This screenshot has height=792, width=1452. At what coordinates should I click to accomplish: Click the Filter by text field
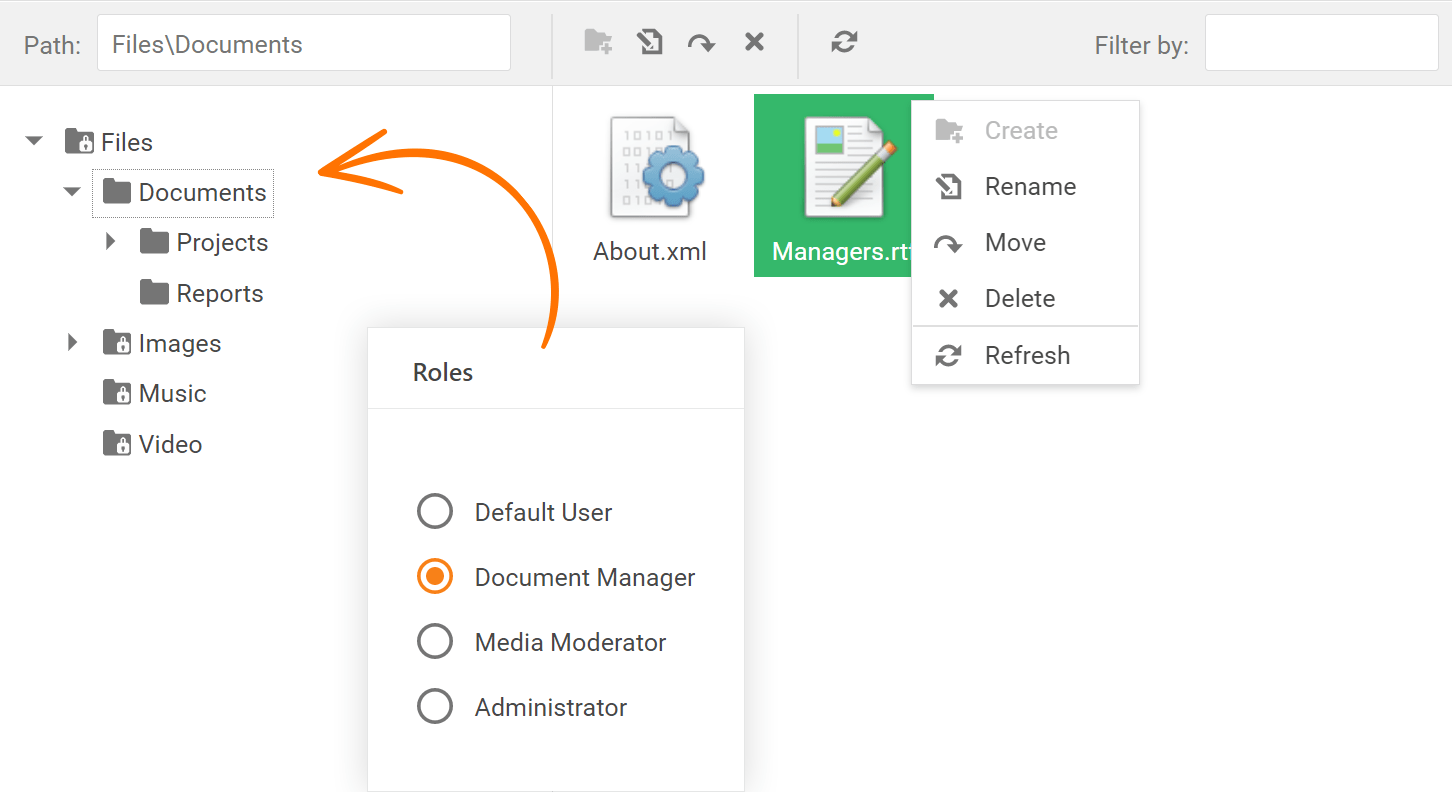[x=1320, y=43]
